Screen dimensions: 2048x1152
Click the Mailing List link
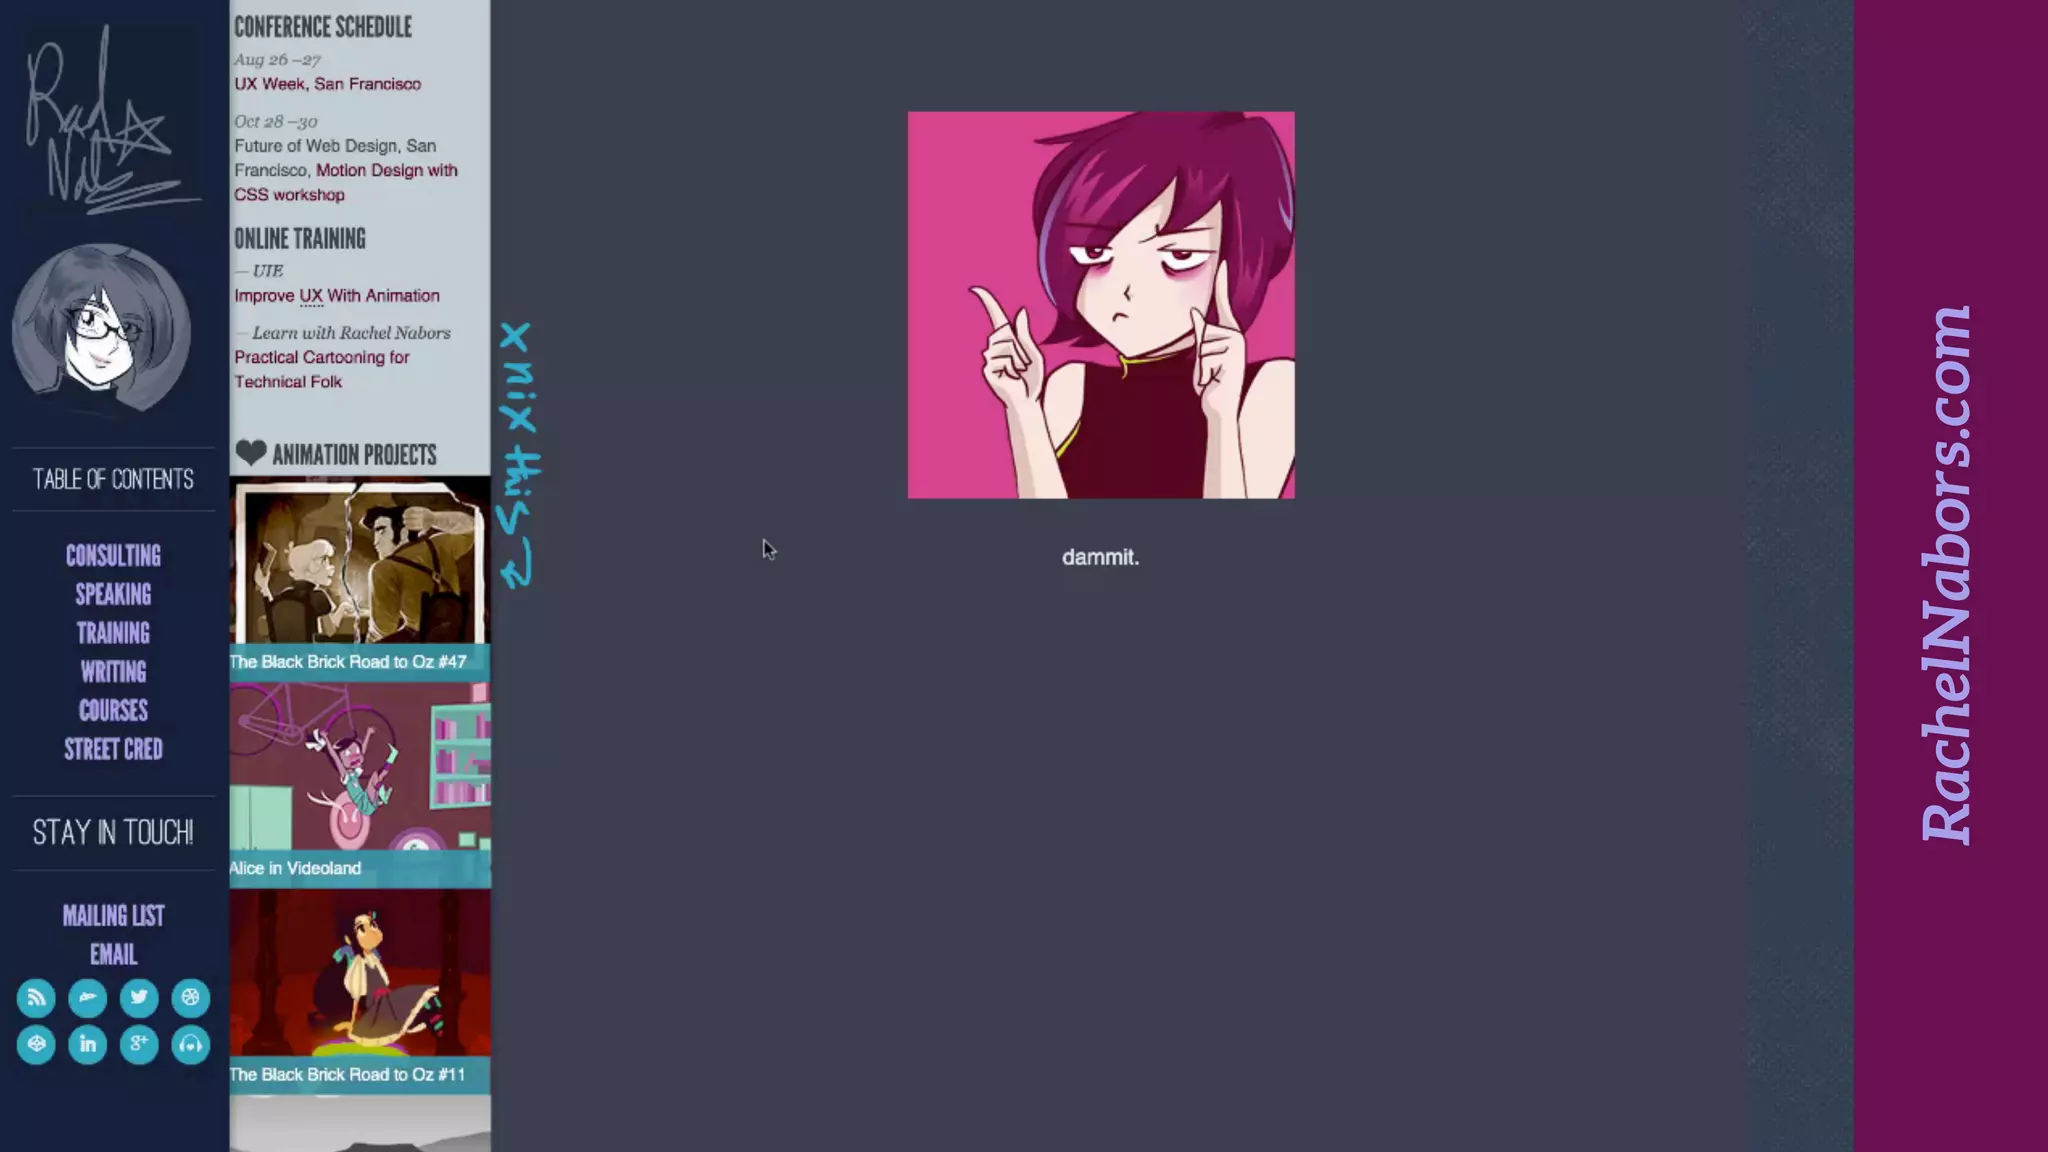[113, 916]
